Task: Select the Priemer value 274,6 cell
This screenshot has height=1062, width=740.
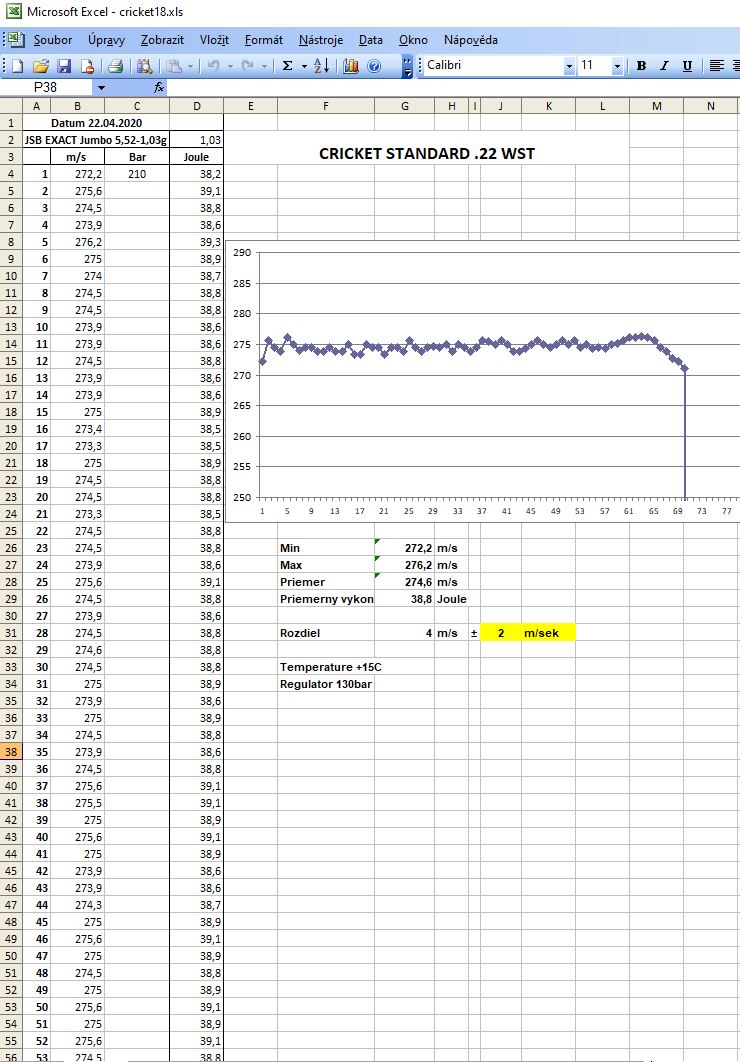Action: click(x=404, y=582)
